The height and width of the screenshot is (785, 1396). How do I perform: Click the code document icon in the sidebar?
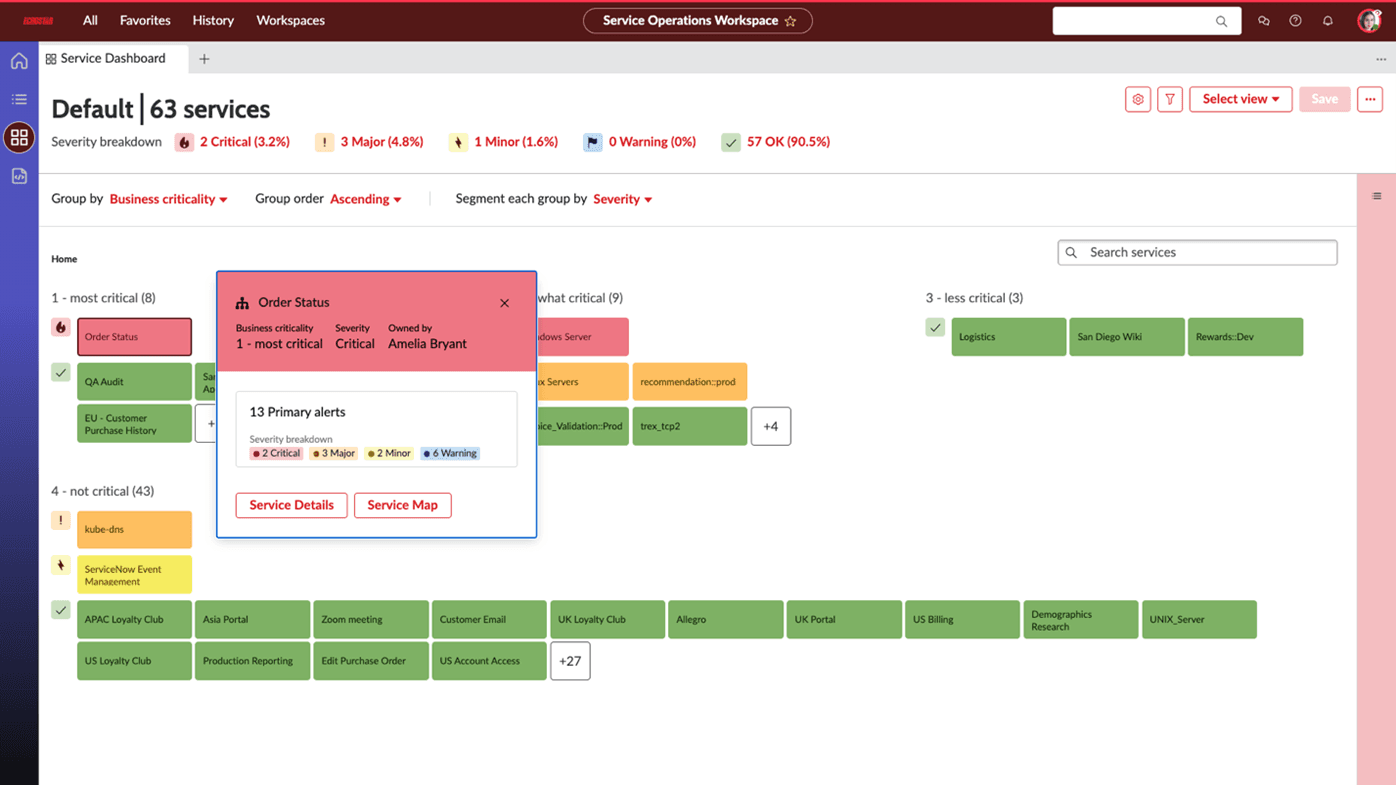tap(18, 176)
